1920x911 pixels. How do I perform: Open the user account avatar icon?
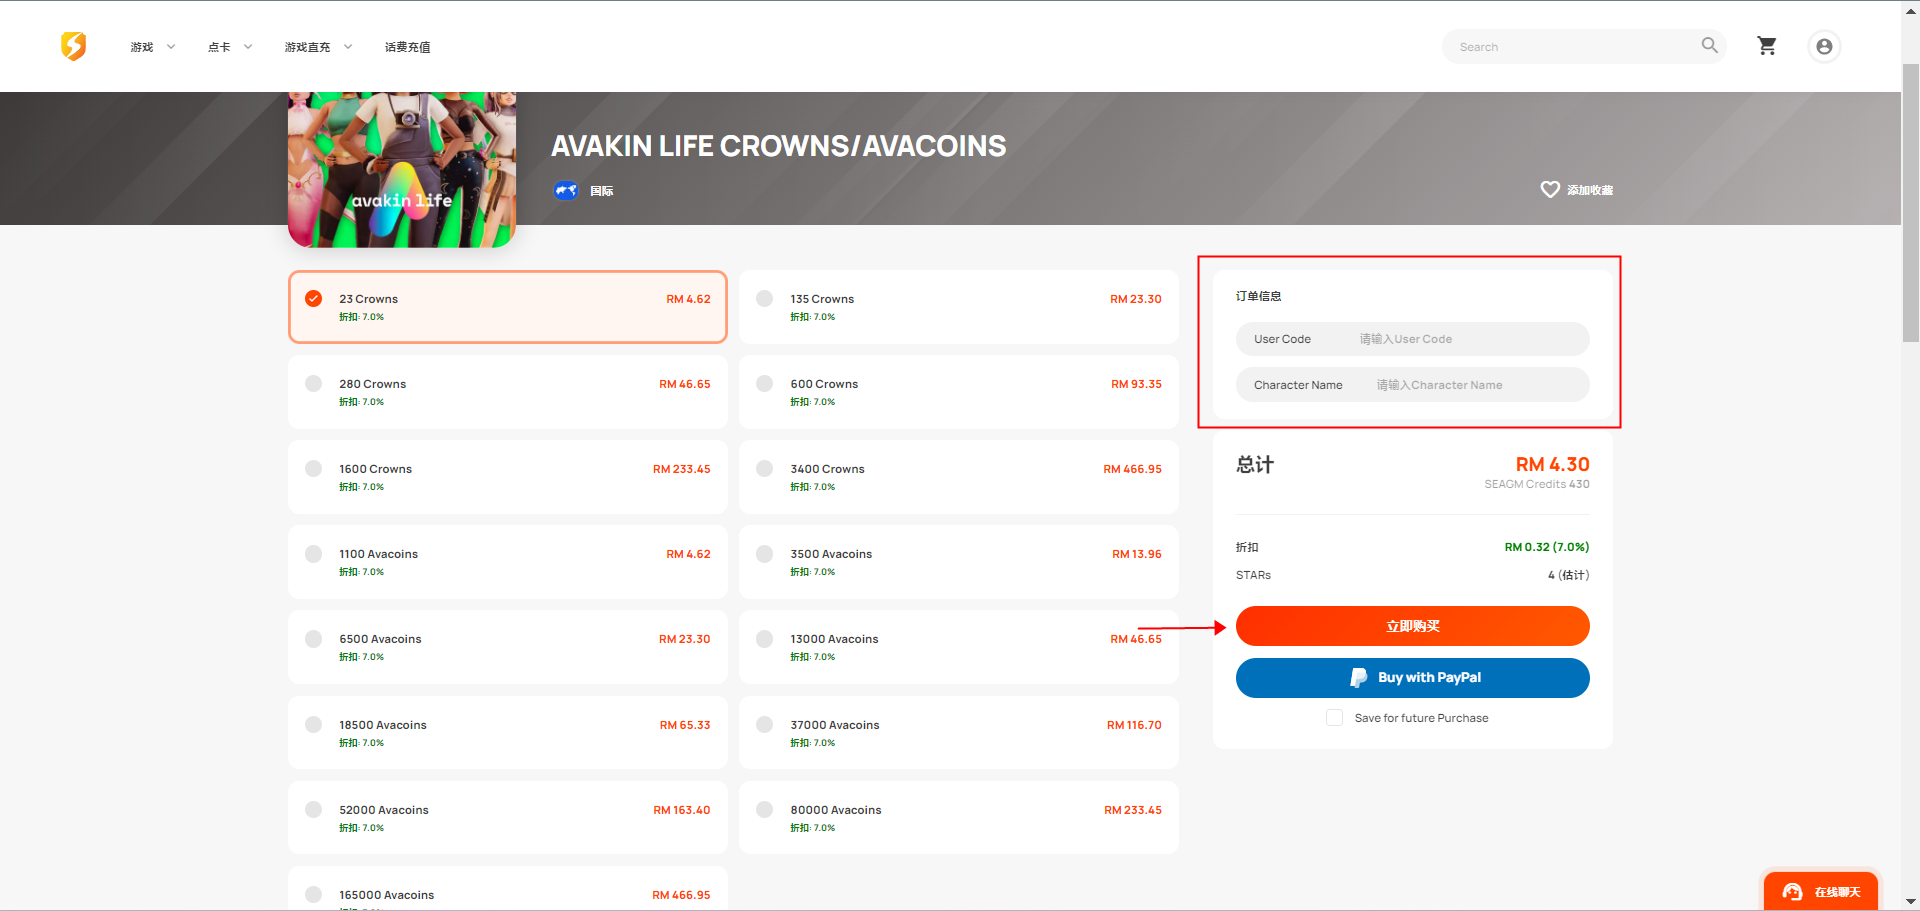click(1824, 46)
